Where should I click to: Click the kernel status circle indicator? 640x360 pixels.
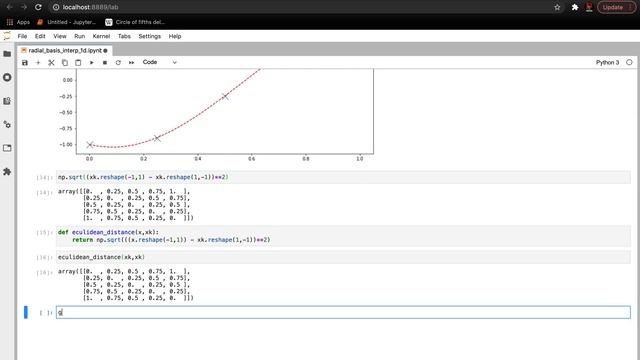(629, 62)
